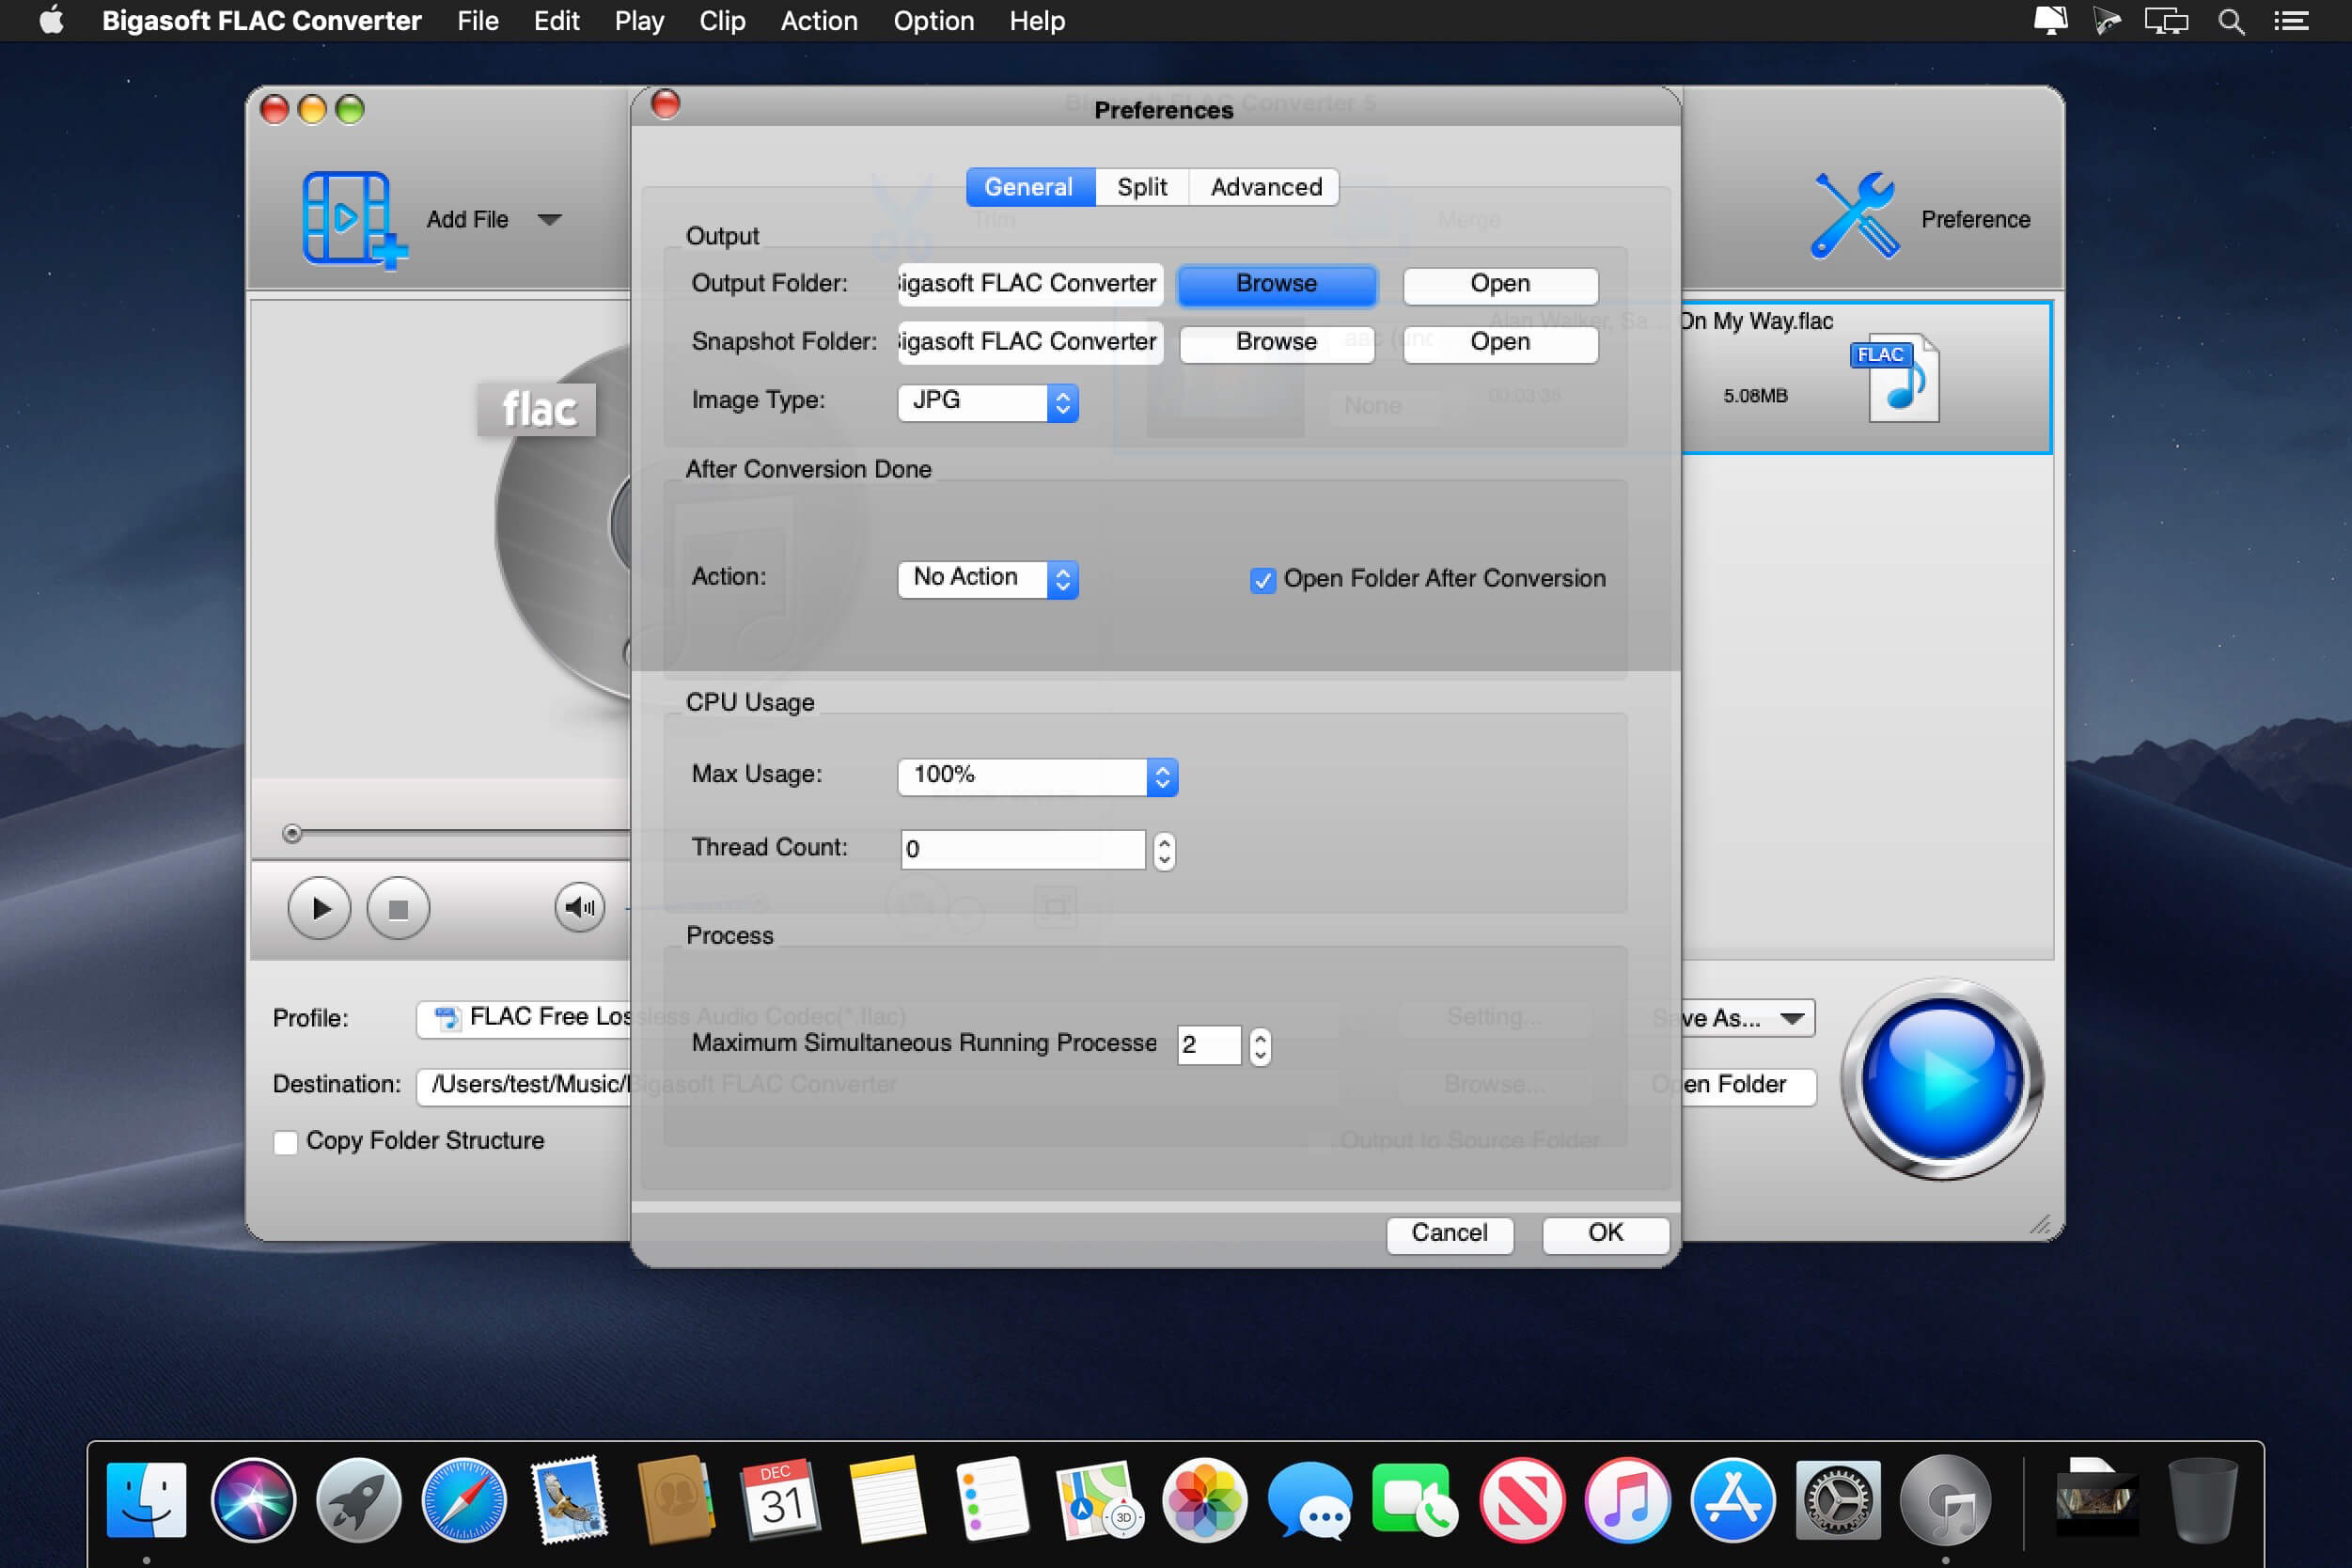Click the playback seek slider handle
The width and height of the screenshot is (2352, 1568).
click(x=292, y=834)
